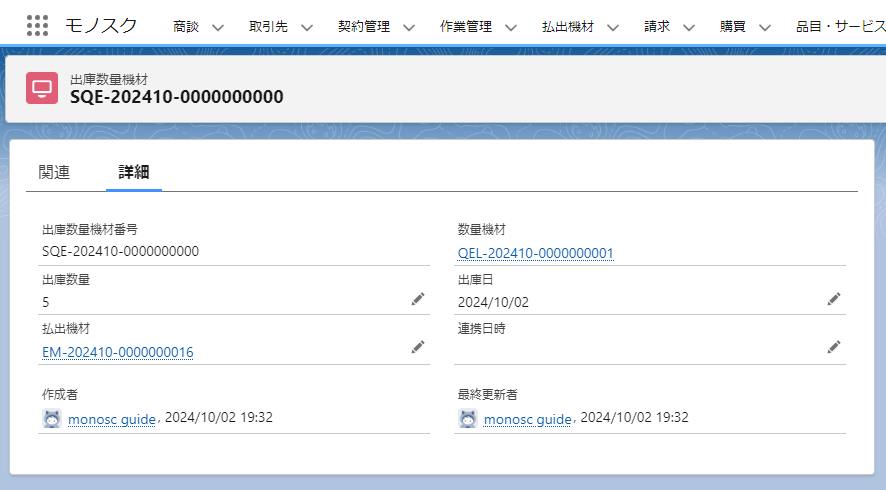
Task: Expand the 契約管理 menu chevron
Action: click(x=410, y=27)
